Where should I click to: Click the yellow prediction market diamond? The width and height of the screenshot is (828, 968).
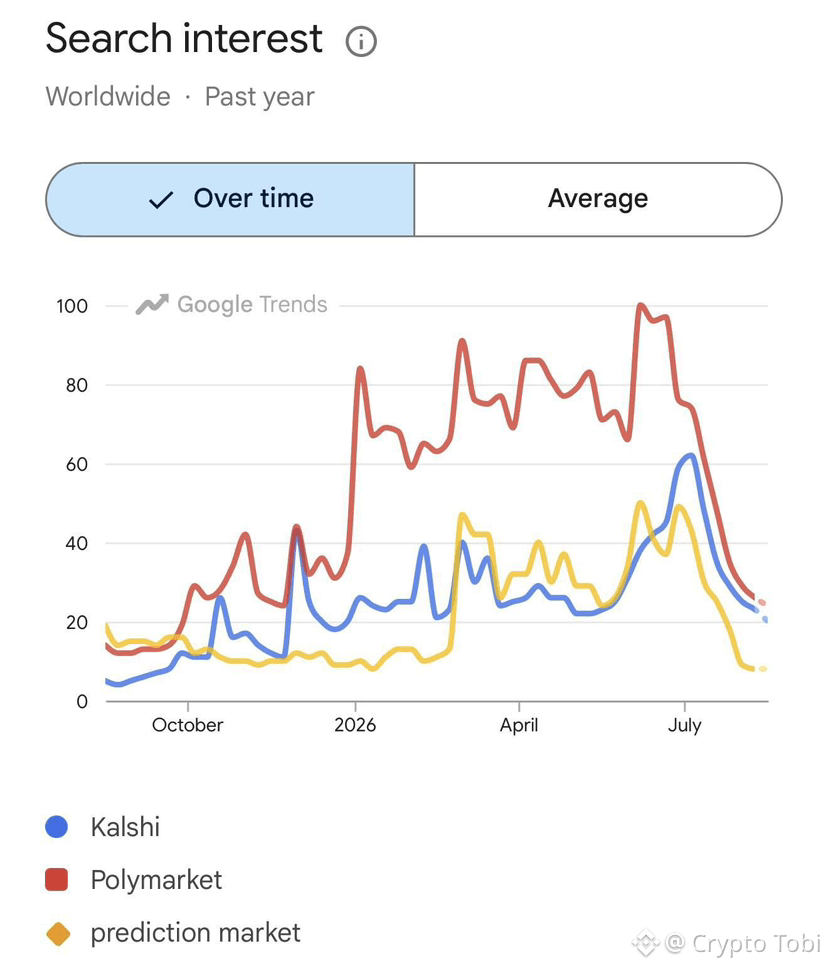point(58,933)
